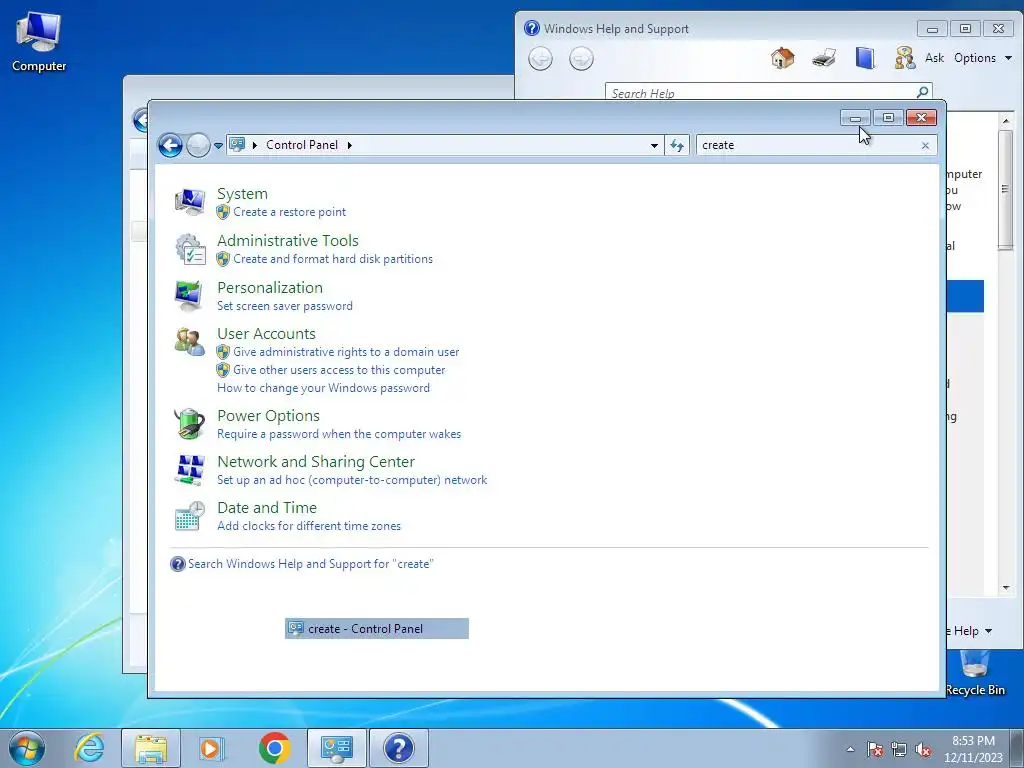This screenshot has width=1024, height=768.
Task: Open the Help dropdown at bottom of Help window
Action: (970, 631)
